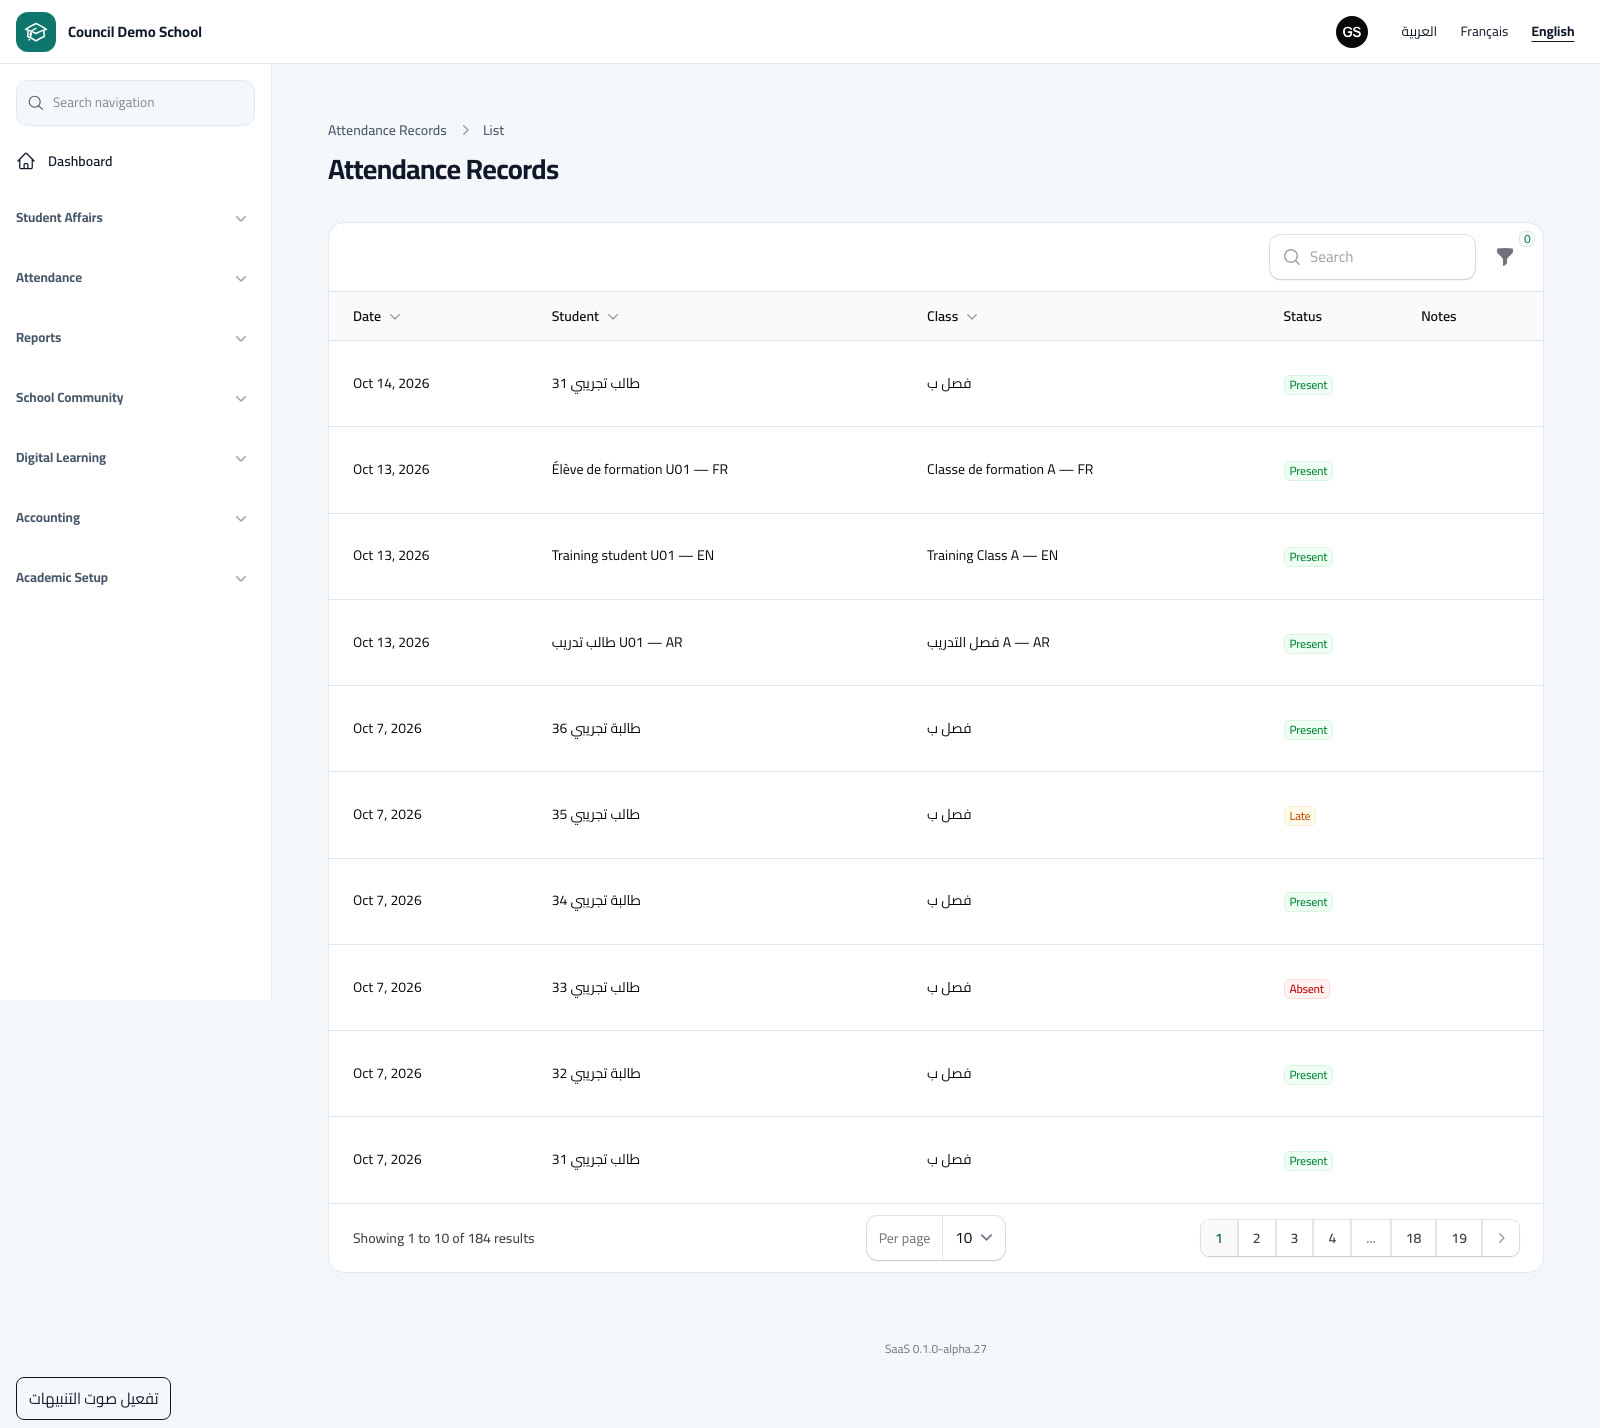Expand the Student Affairs sidebar group

pyautogui.click(x=131, y=218)
